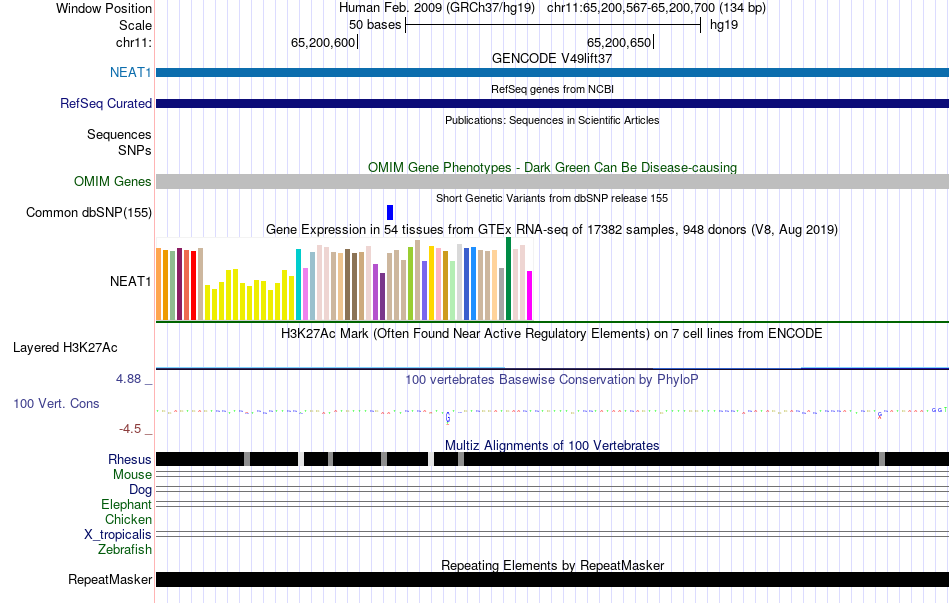Select the Zebrafish alignment row label
Screen dimensions: 950x603
pyautogui.click(x=125, y=550)
